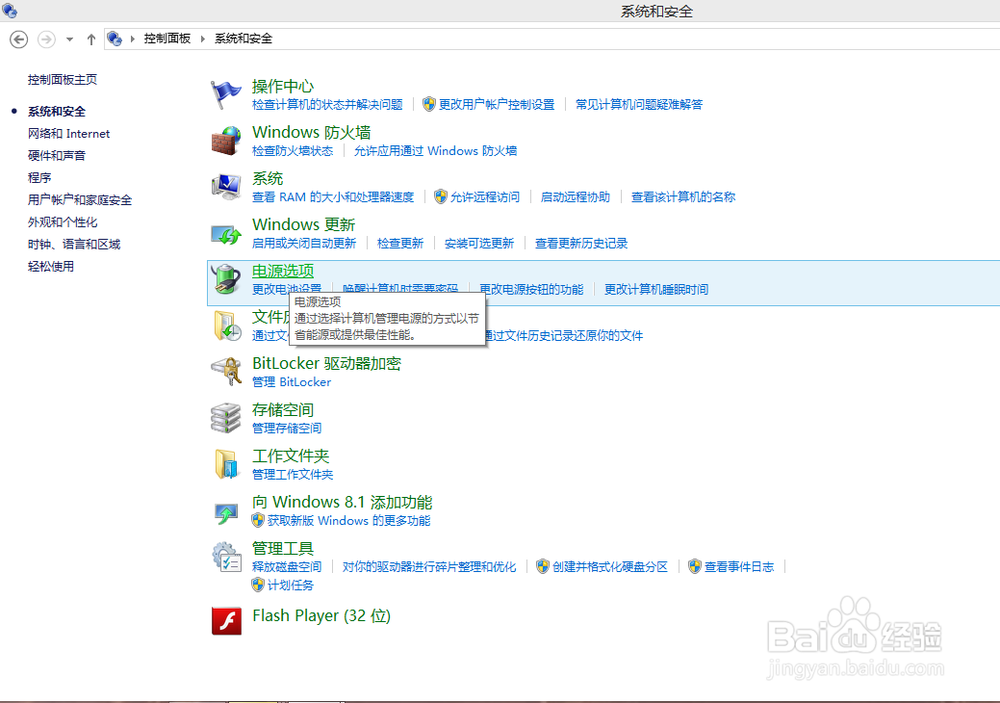Select 系统和安全 in the sidebar
Viewport: 1000px width, 703px height.
[x=57, y=112]
